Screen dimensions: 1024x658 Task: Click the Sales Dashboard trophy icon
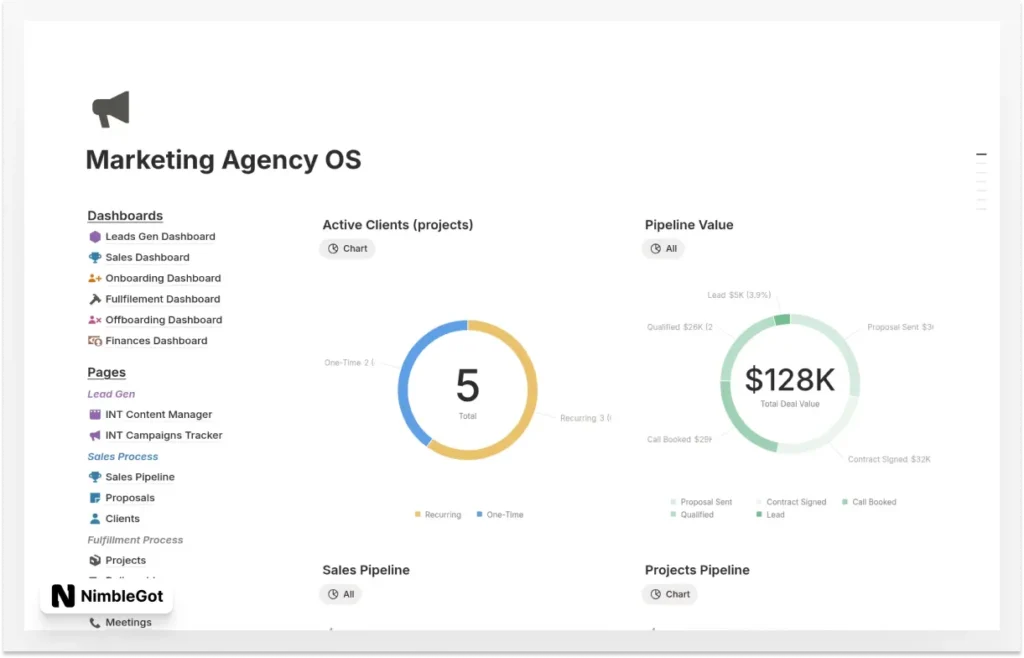(95, 258)
